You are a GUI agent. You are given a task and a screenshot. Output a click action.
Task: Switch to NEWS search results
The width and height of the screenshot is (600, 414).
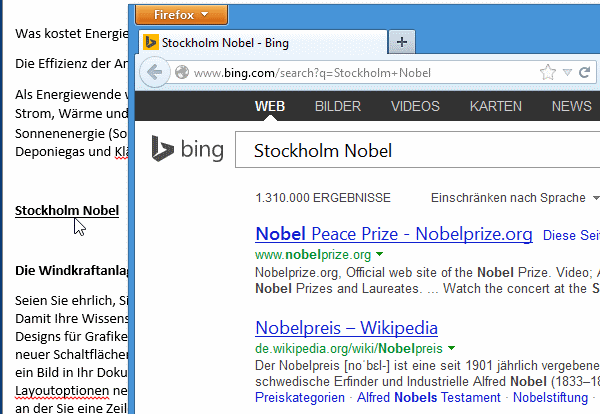(x=571, y=106)
